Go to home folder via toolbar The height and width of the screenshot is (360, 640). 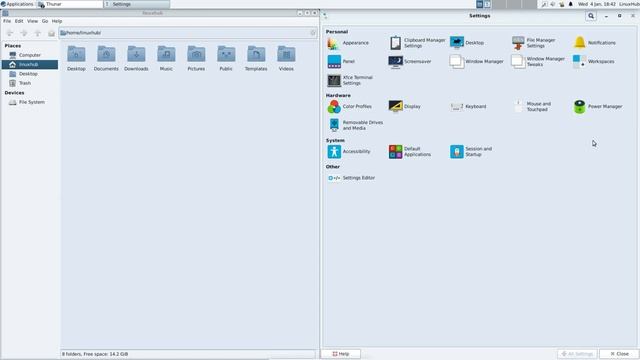(51, 33)
